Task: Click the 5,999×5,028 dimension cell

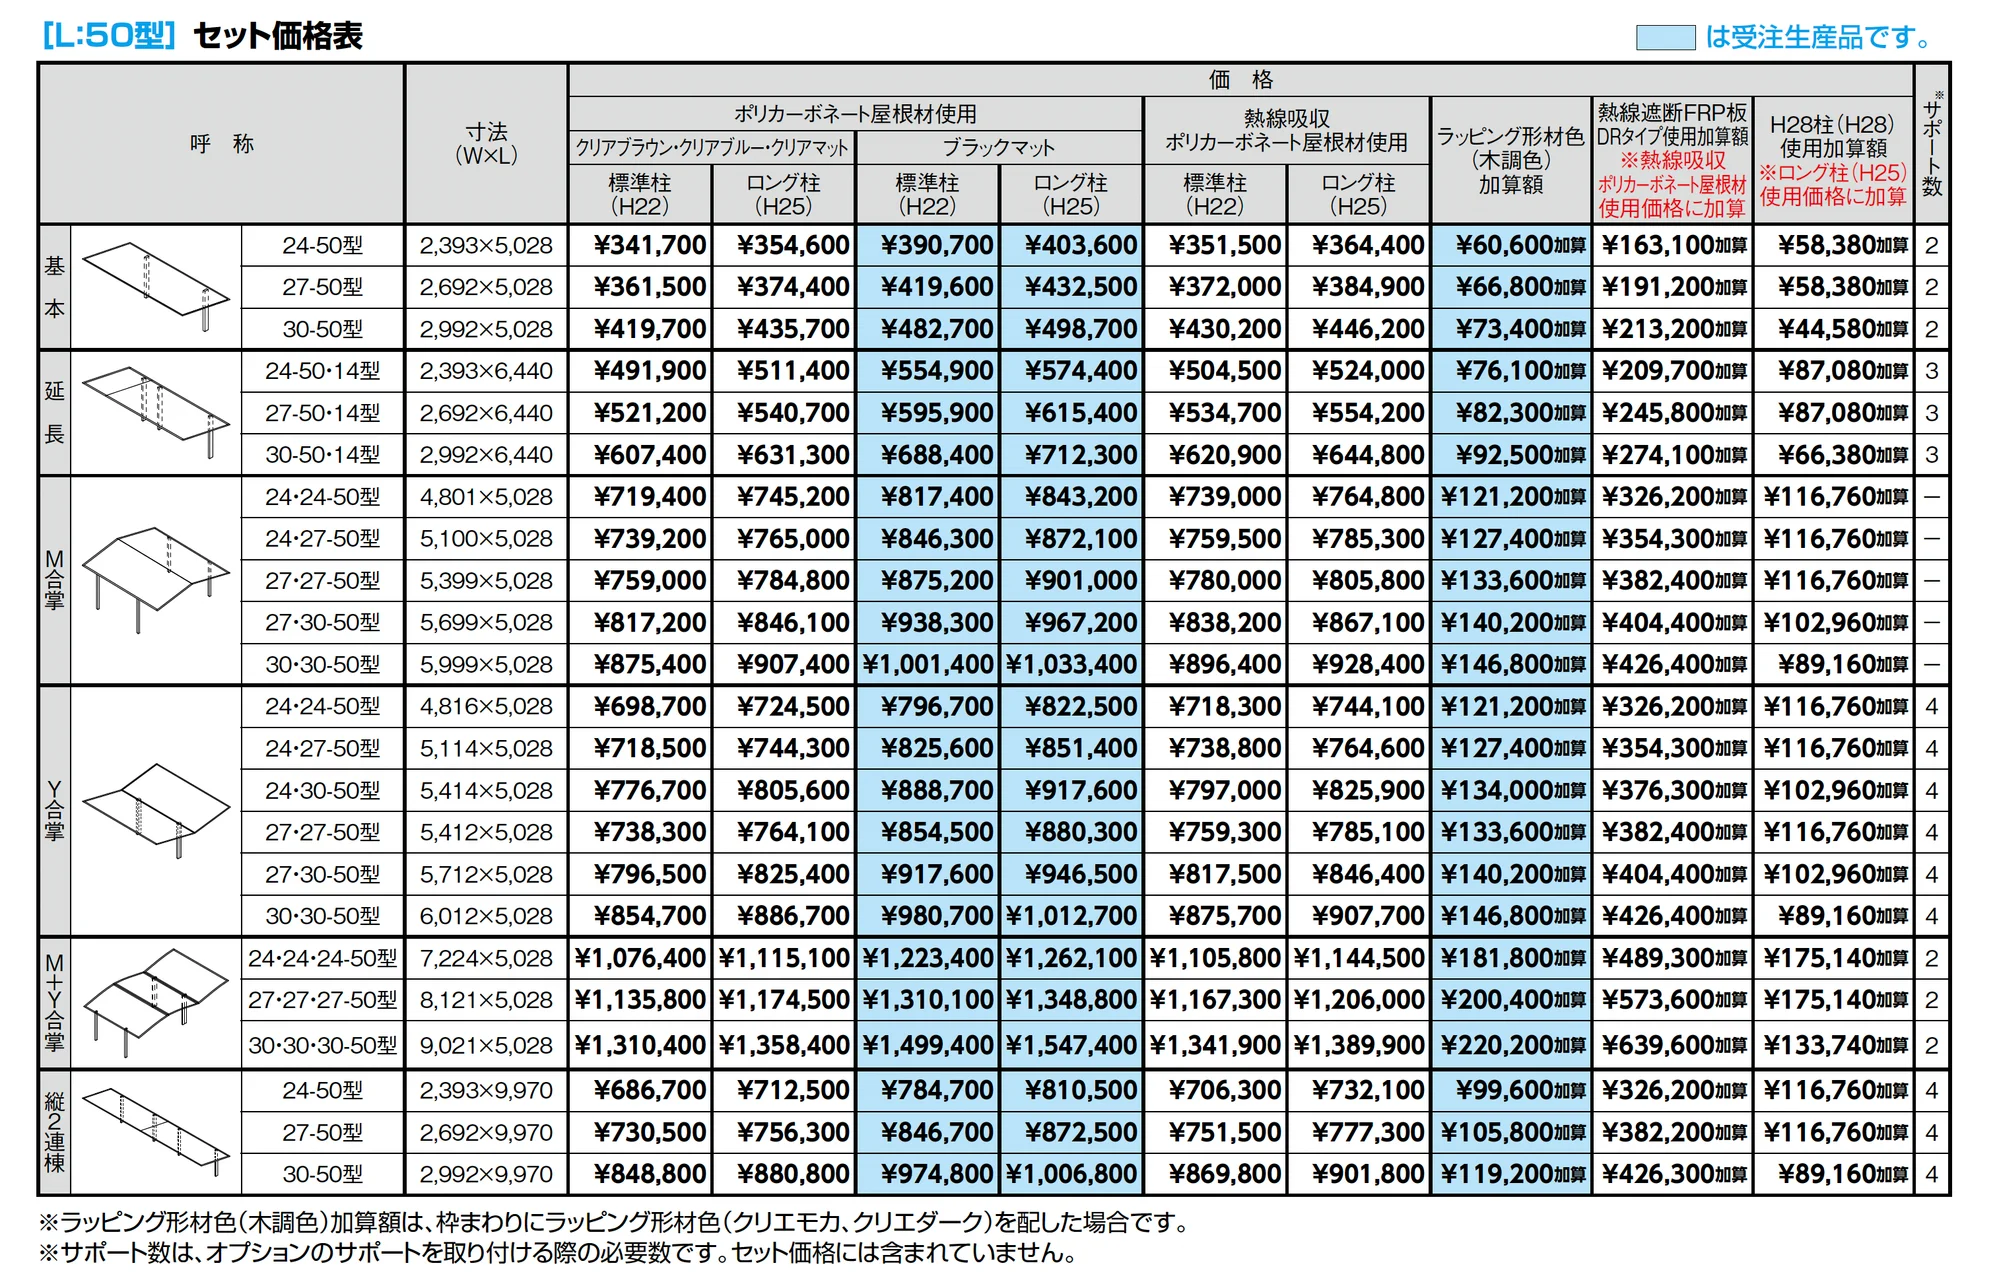Action: 486,664
